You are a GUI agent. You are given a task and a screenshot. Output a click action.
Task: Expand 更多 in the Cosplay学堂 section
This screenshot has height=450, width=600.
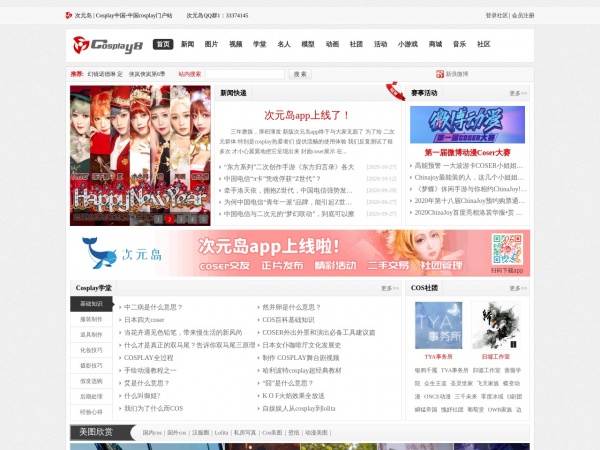(x=389, y=288)
